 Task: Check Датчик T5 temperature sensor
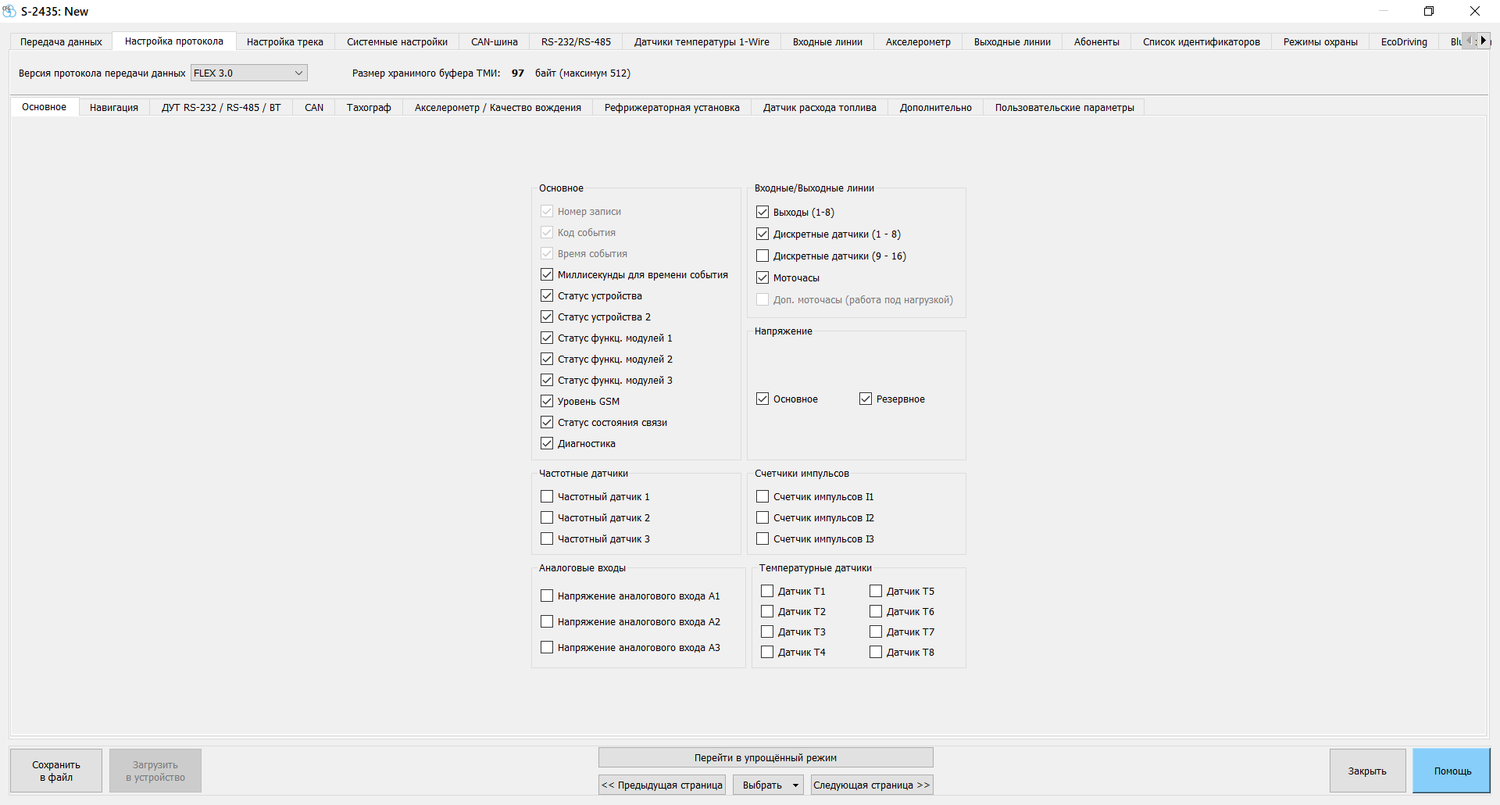(x=876, y=591)
